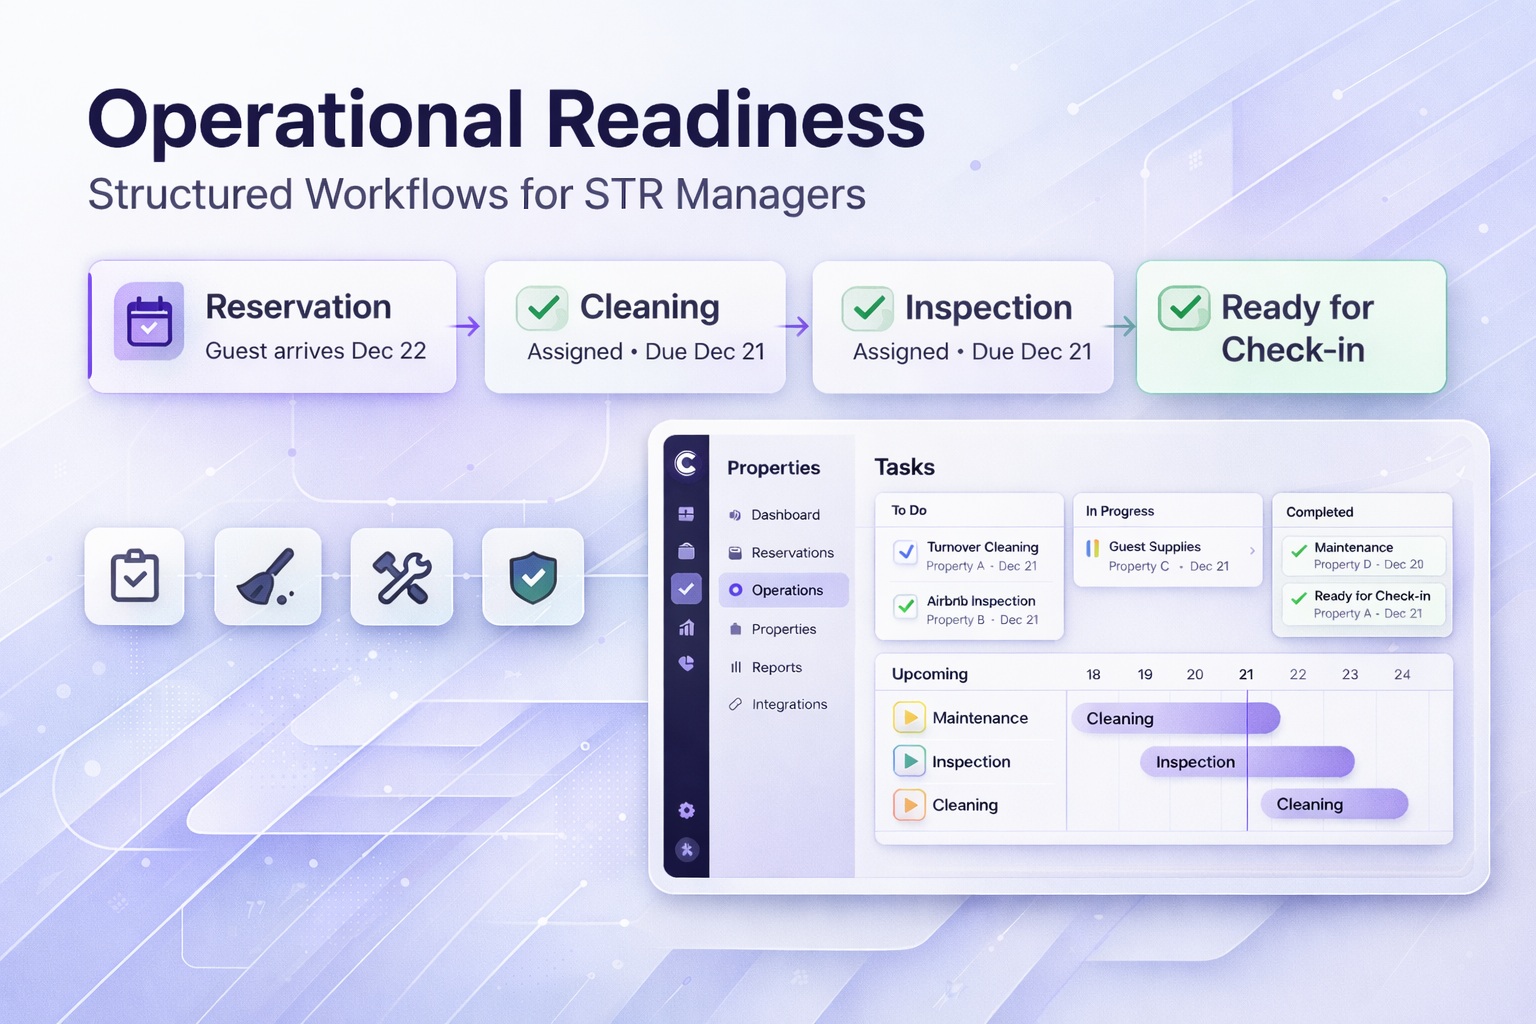1536x1024 pixels.
Task: Select the Operations menu item
Action: point(786,590)
